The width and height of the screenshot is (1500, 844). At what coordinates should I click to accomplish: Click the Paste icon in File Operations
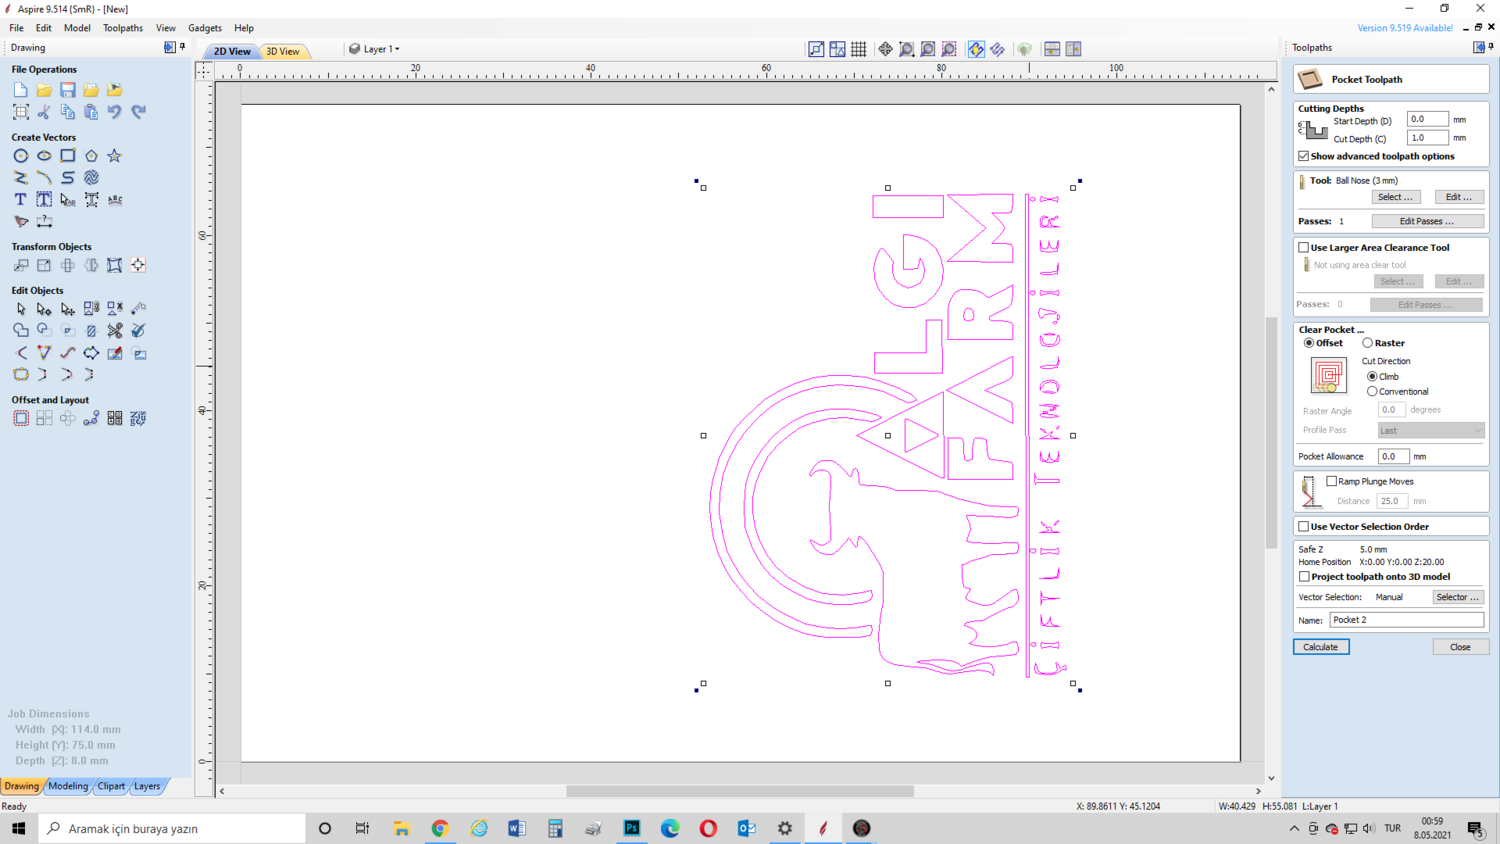[x=91, y=112]
